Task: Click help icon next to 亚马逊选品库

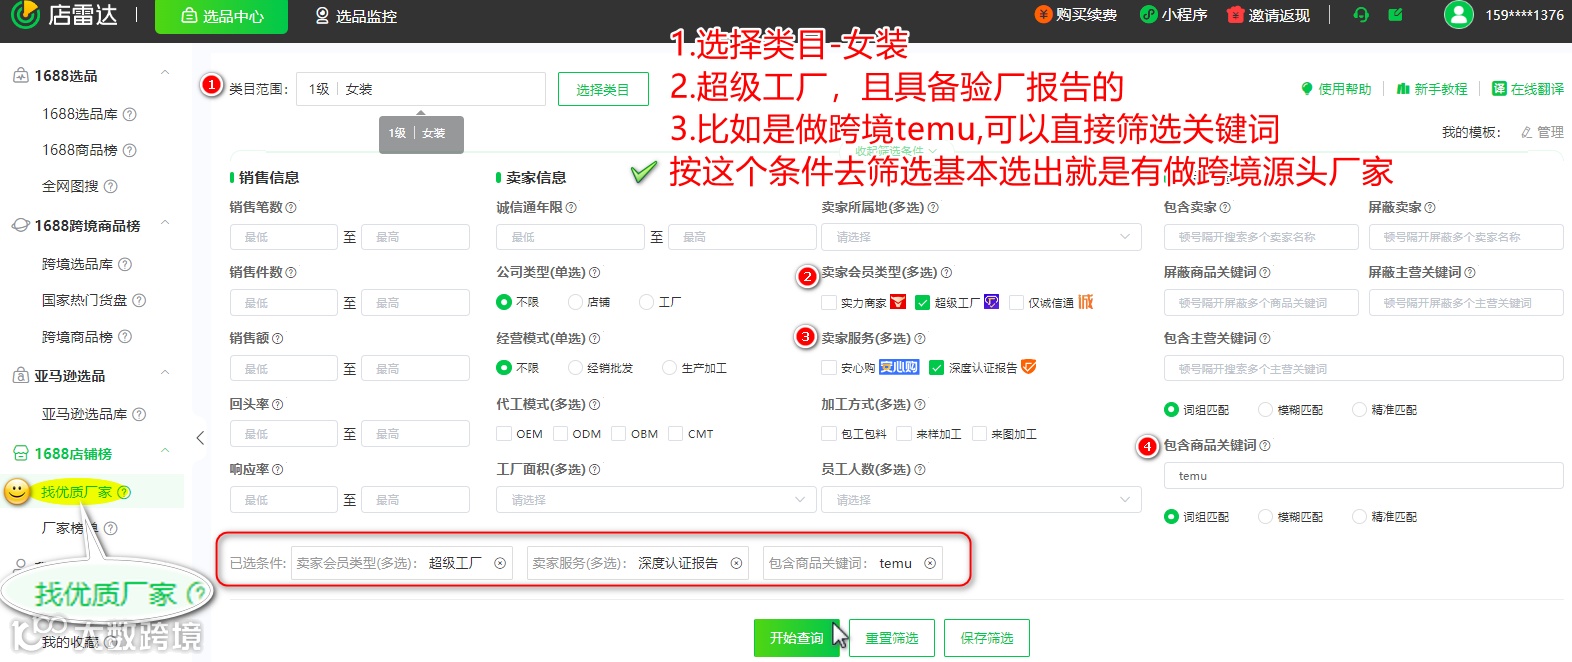Action: tap(139, 414)
